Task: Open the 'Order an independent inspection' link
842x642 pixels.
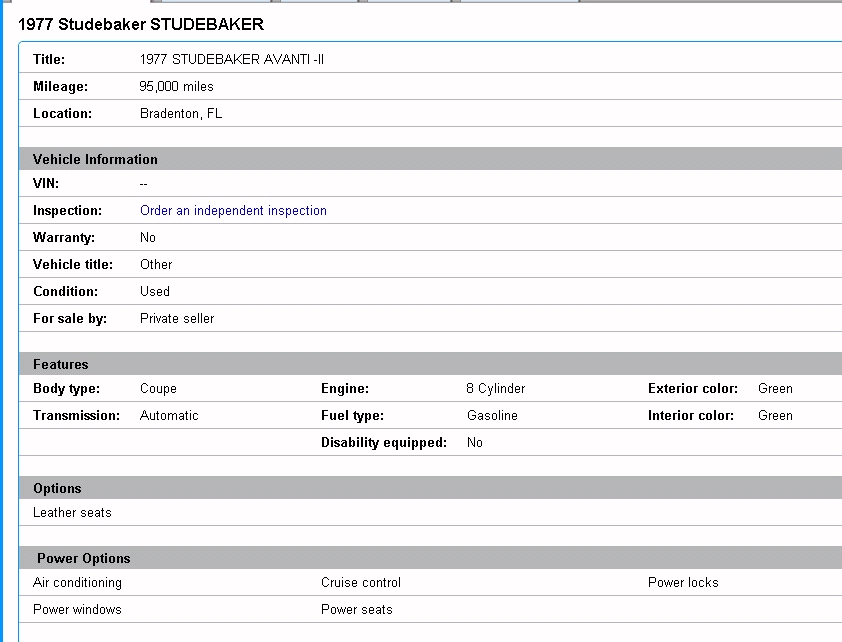Action: point(233,210)
